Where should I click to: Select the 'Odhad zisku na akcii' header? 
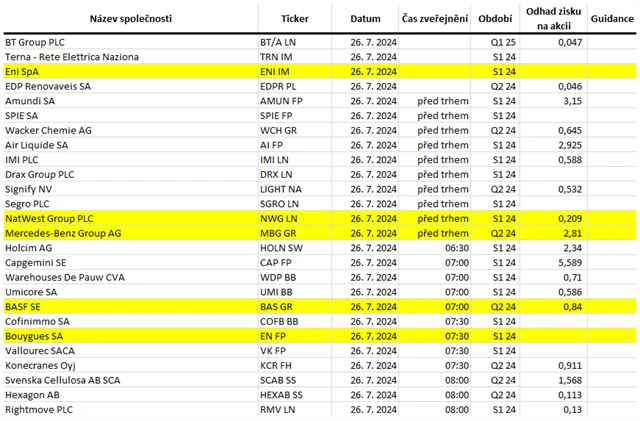click(553, 18)
